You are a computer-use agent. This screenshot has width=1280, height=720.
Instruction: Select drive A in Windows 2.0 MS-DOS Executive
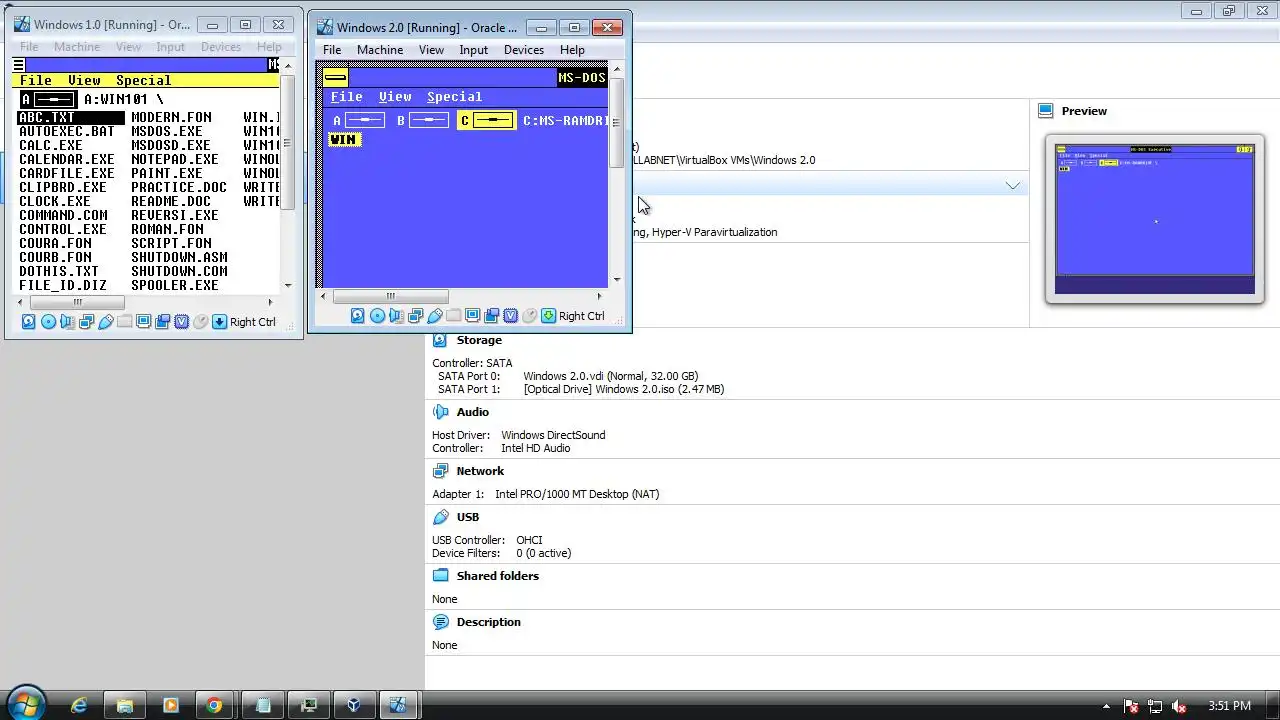click(x=358, y=120)
